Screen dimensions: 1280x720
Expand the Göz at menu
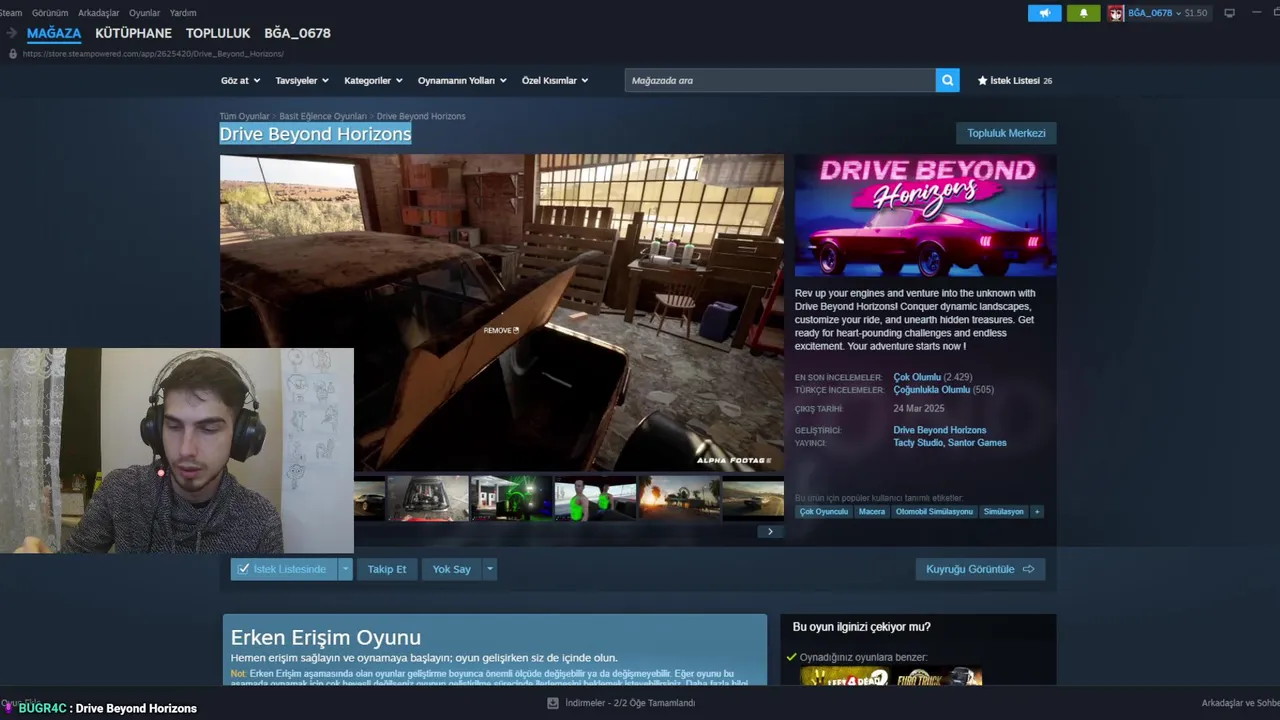[x=240, y=80]
